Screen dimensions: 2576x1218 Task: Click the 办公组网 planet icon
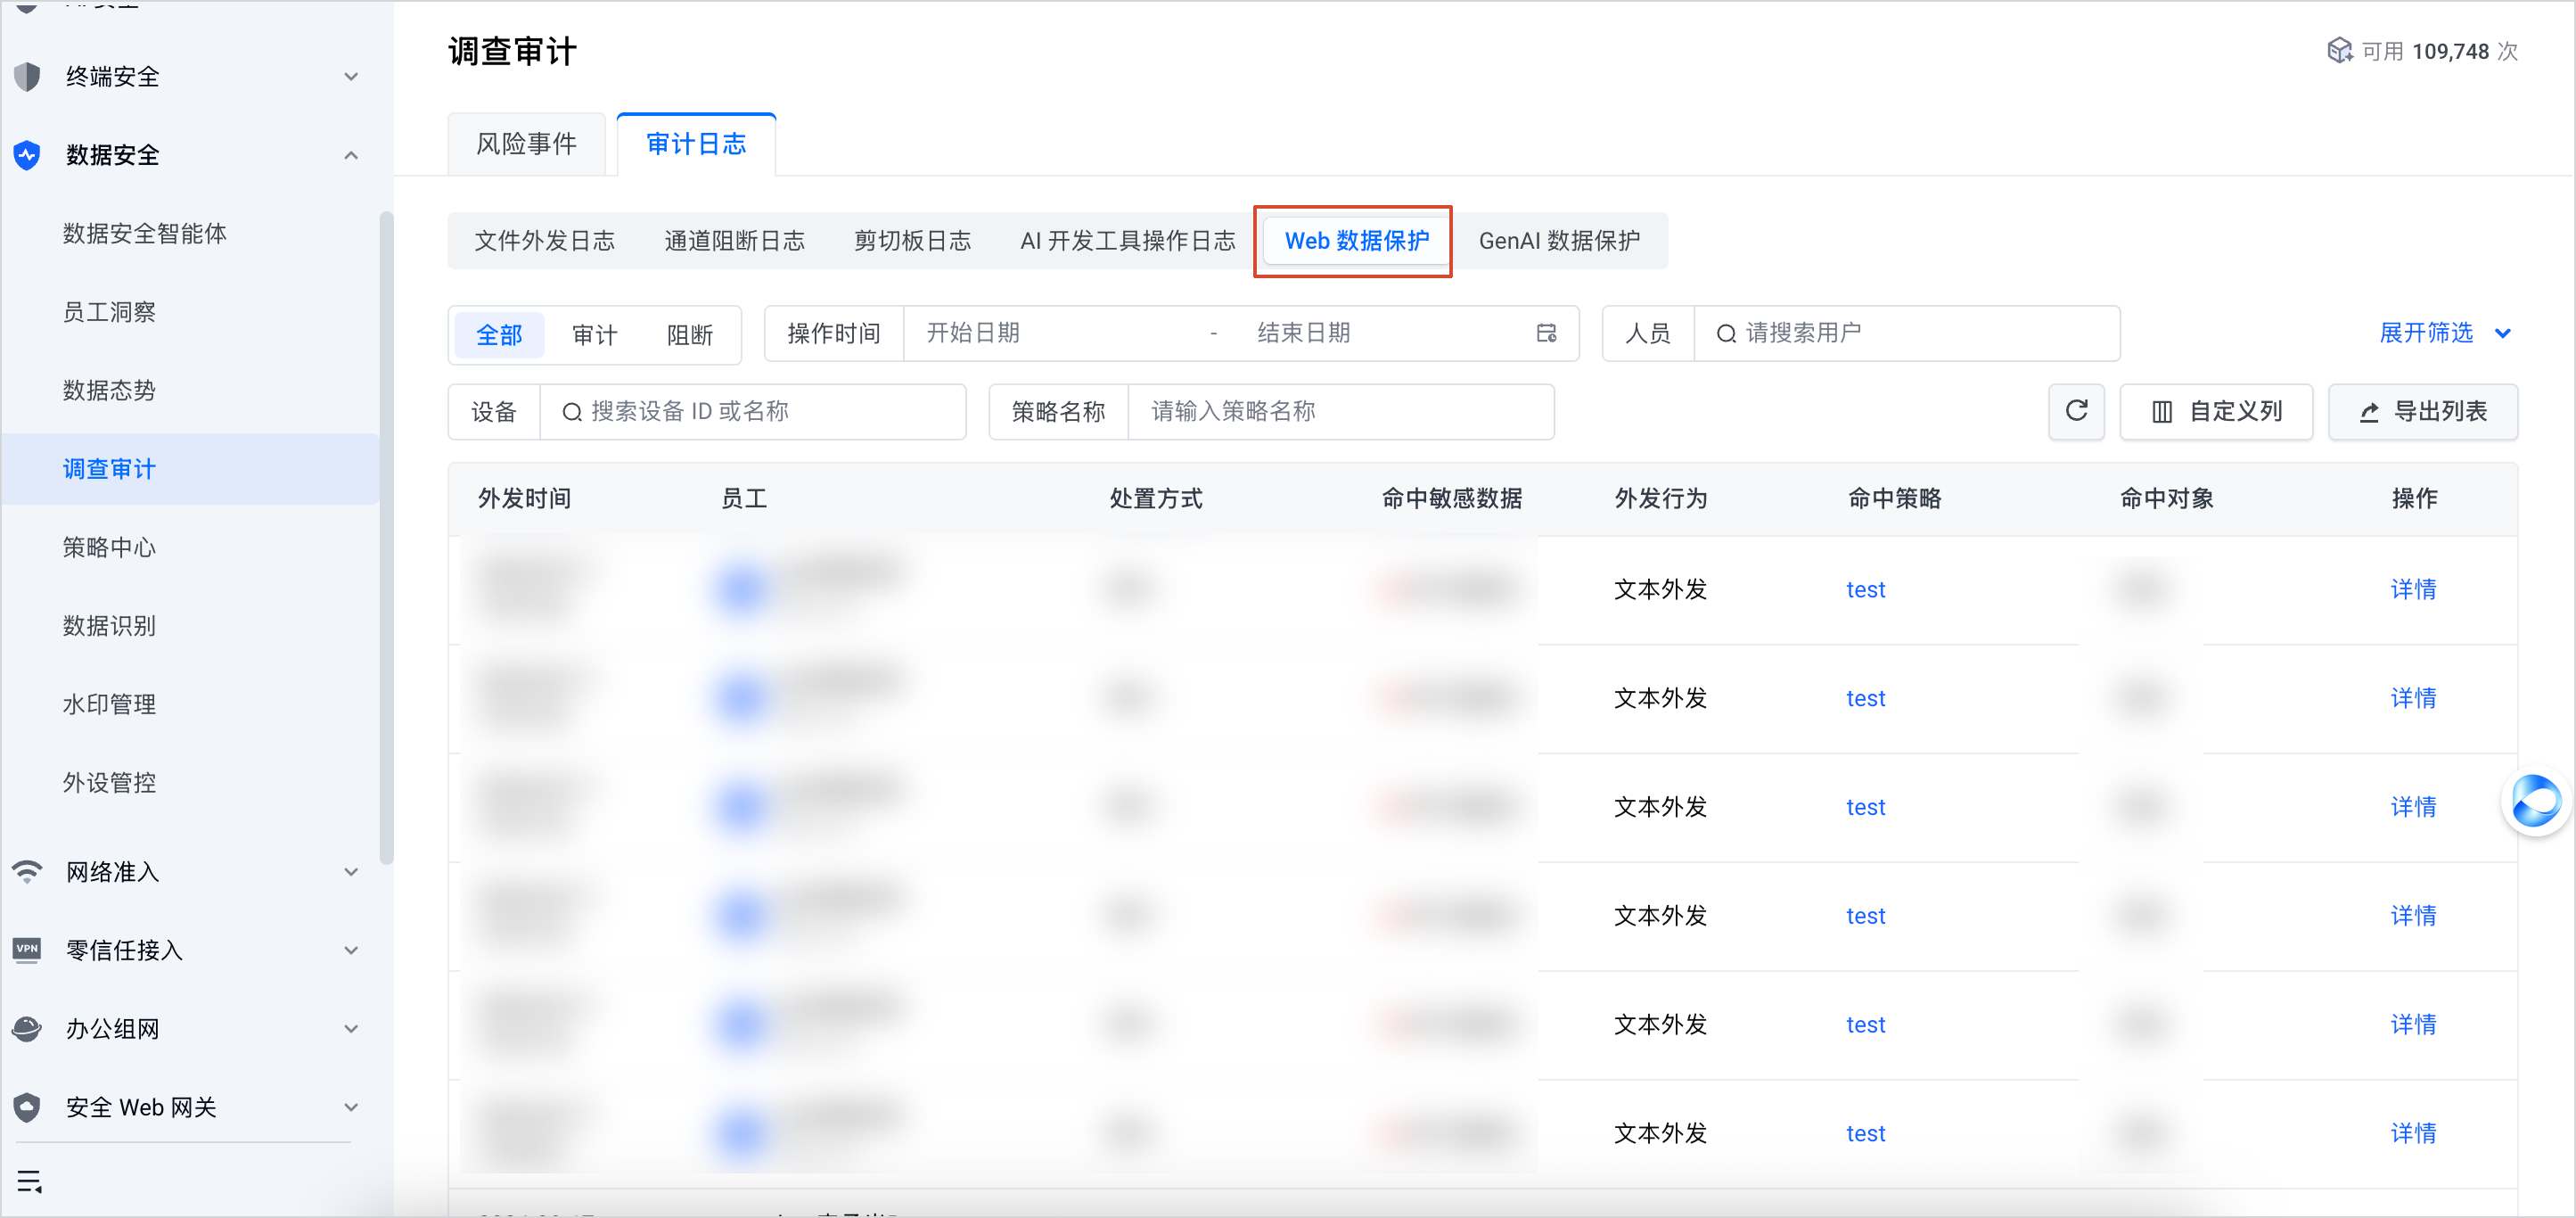coord(27,1028)
